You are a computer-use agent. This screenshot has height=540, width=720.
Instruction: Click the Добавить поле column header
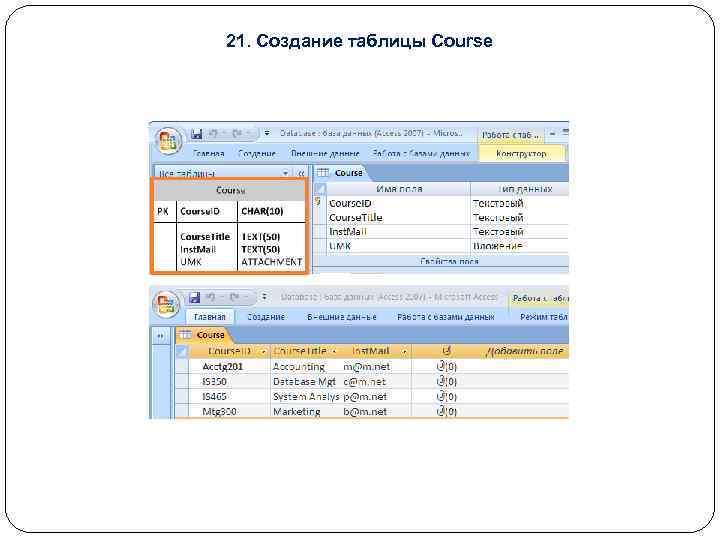(525, 352)
